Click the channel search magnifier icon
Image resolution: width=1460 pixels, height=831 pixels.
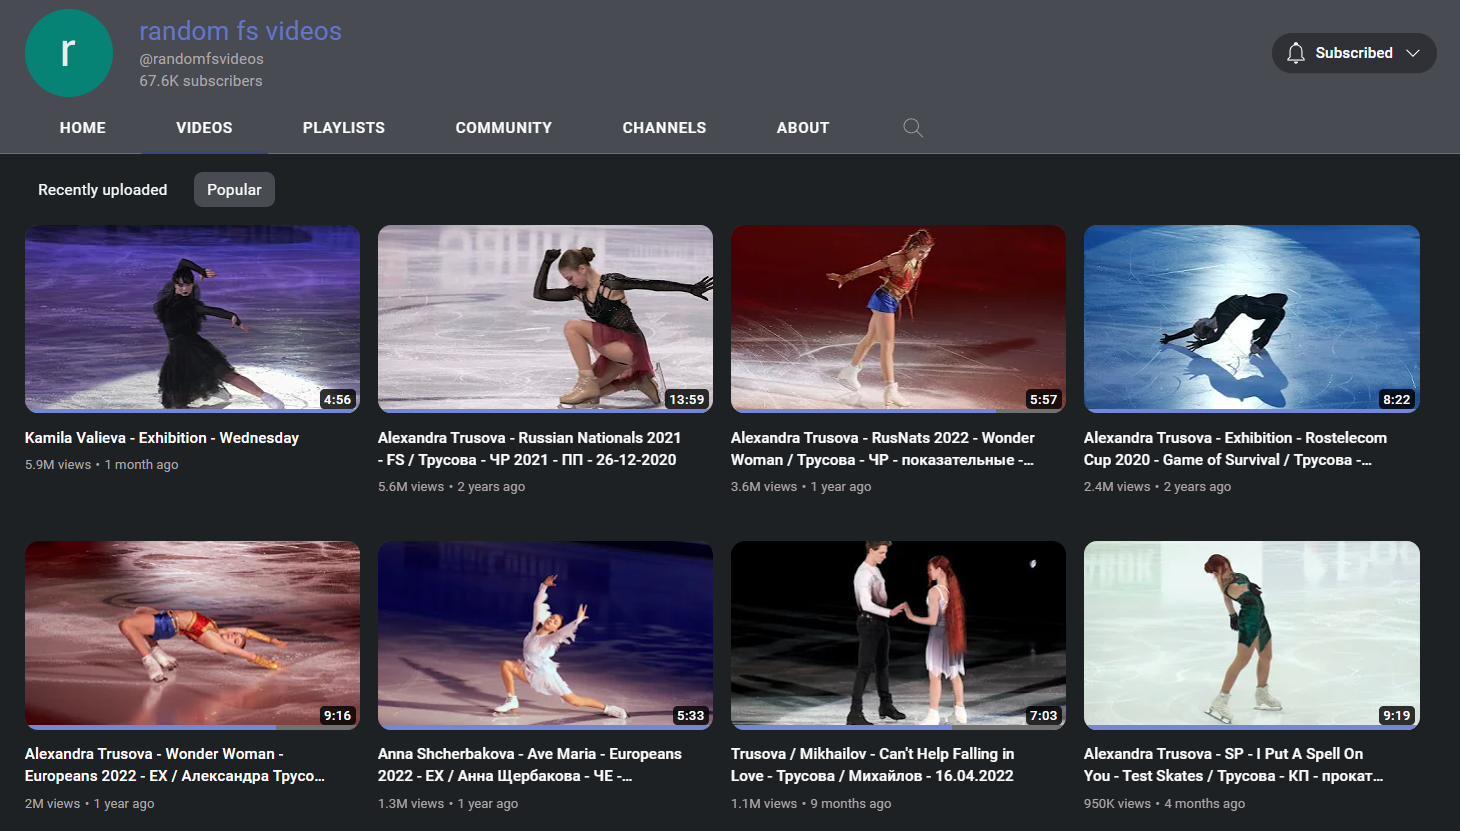912,128
